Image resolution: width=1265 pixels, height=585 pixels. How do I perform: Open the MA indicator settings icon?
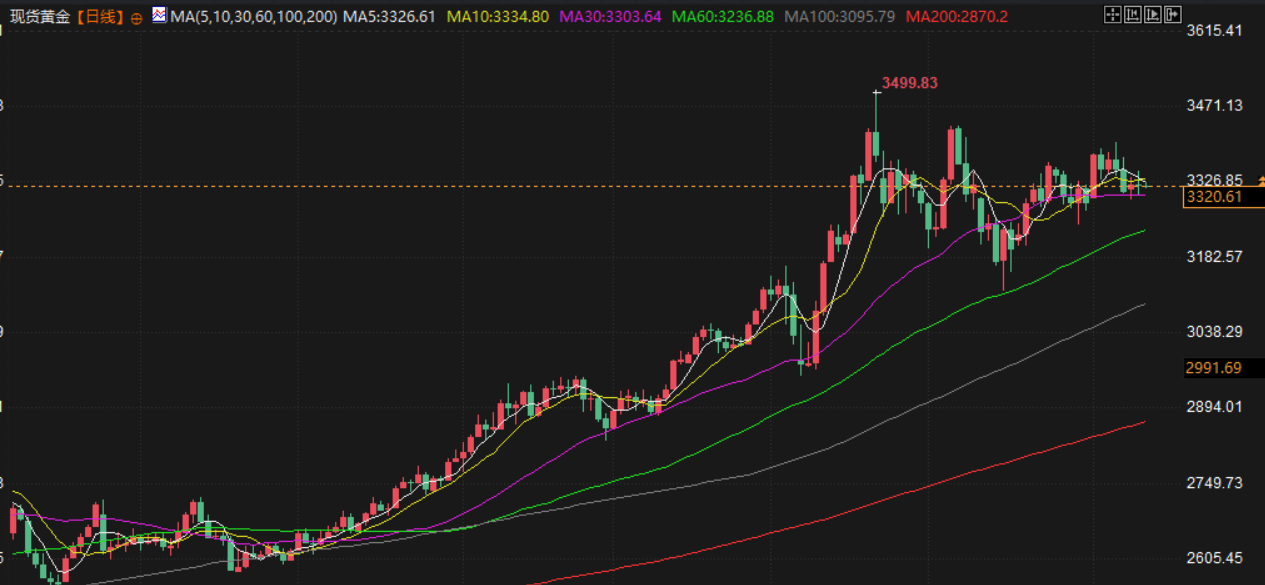[x=159, y=15]
